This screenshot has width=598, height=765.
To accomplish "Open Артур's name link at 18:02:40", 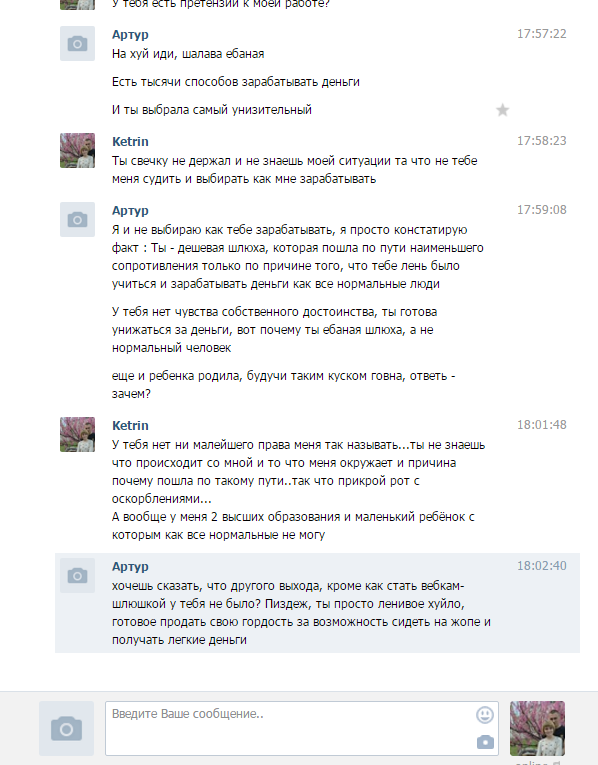I will (130, 566).
